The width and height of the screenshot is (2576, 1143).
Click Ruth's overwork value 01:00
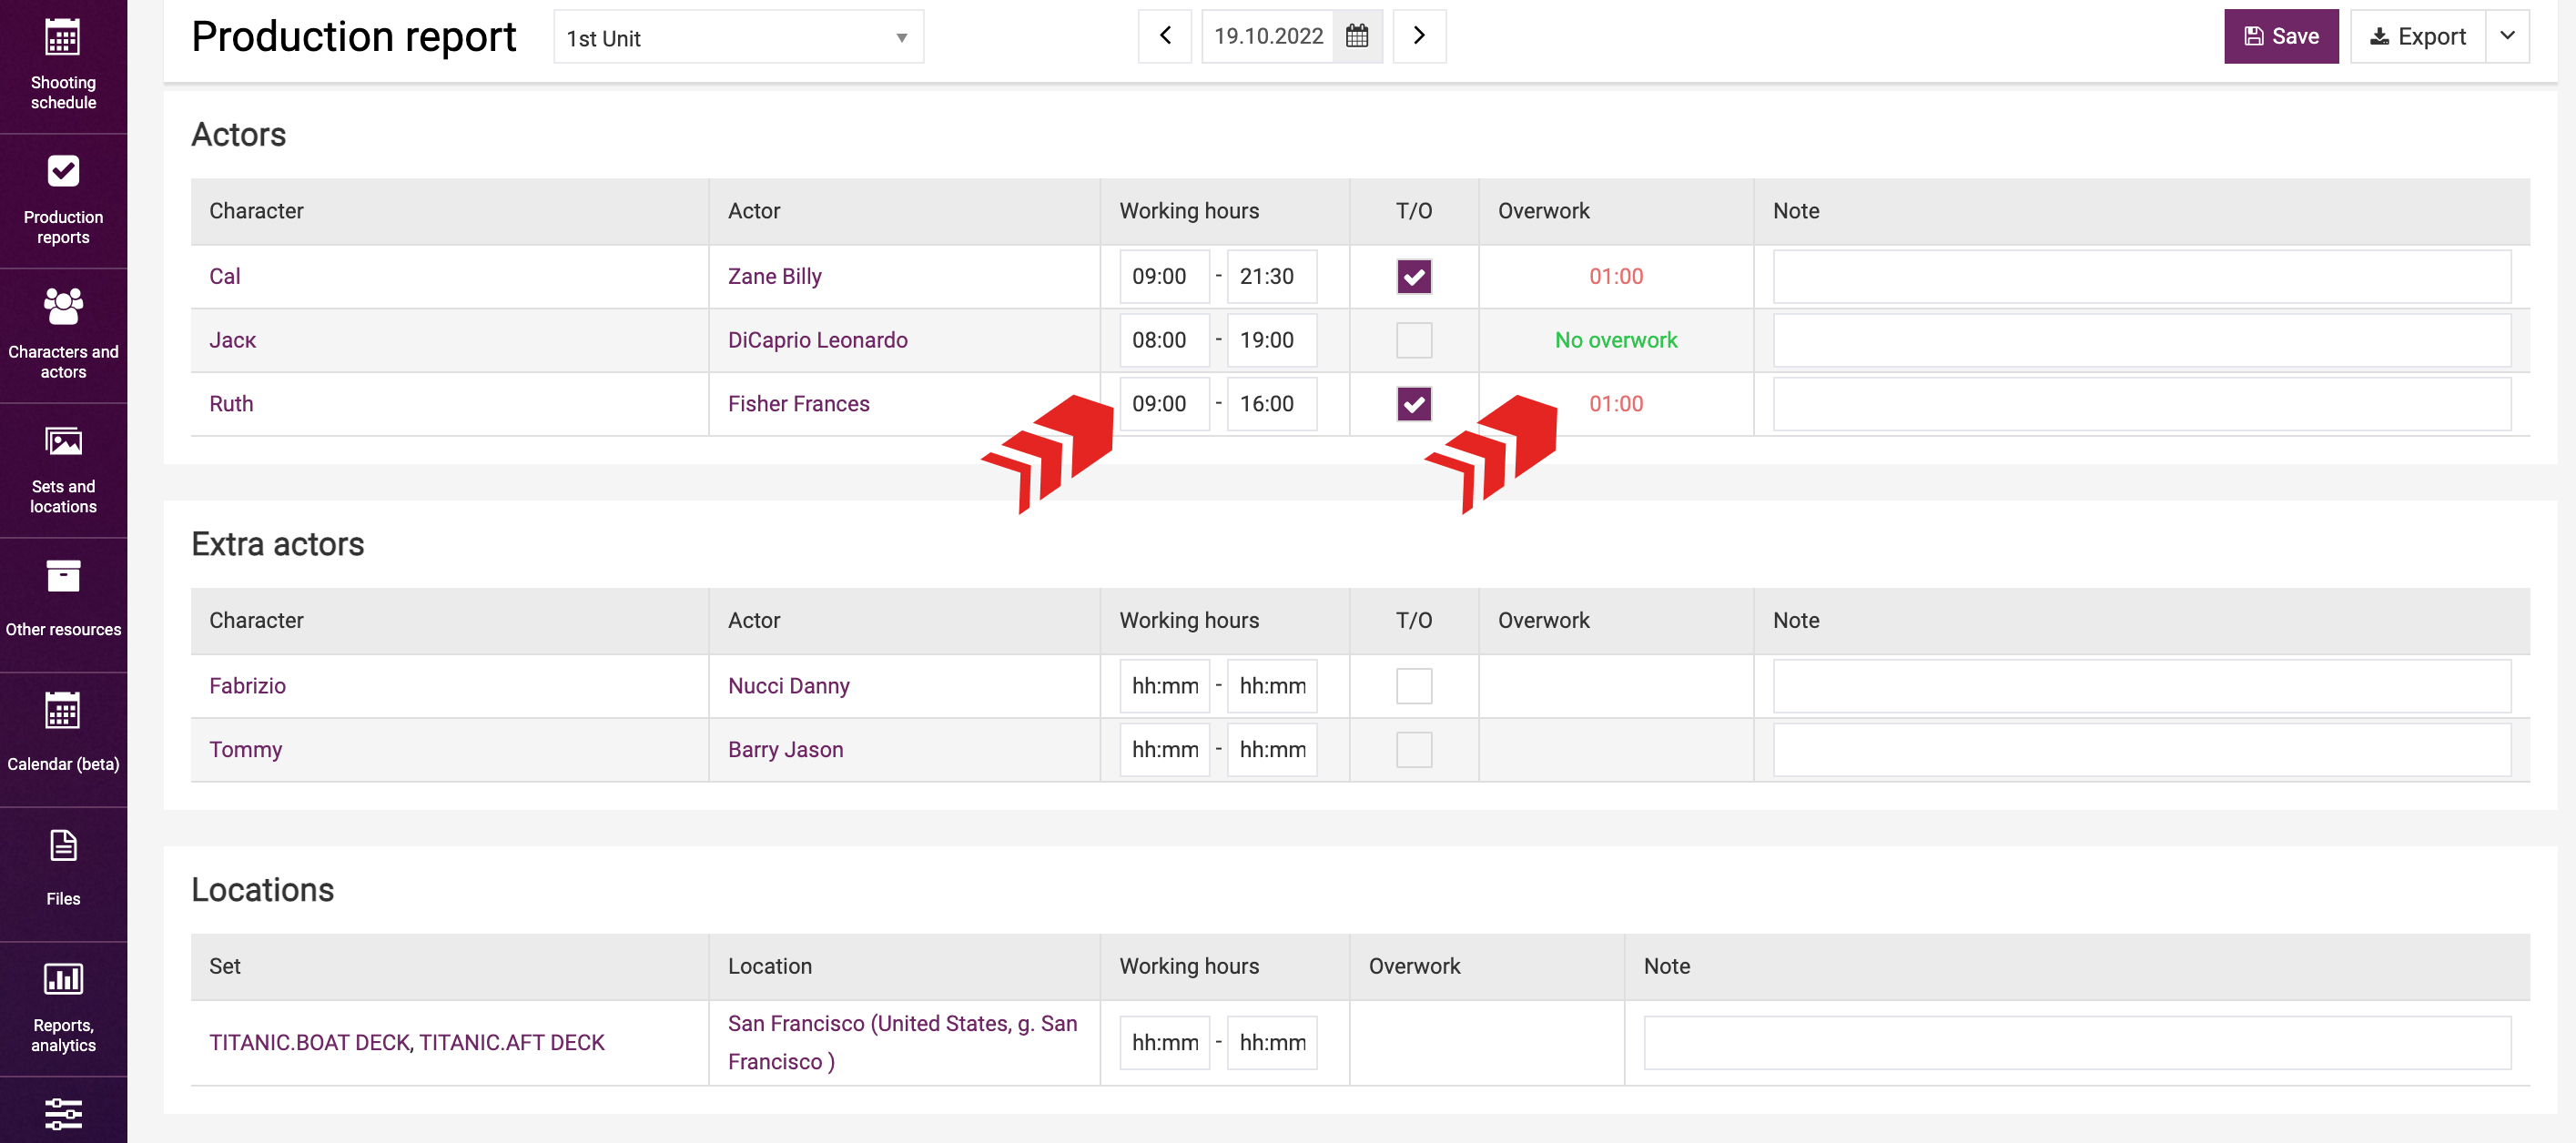click(1616, 404)
